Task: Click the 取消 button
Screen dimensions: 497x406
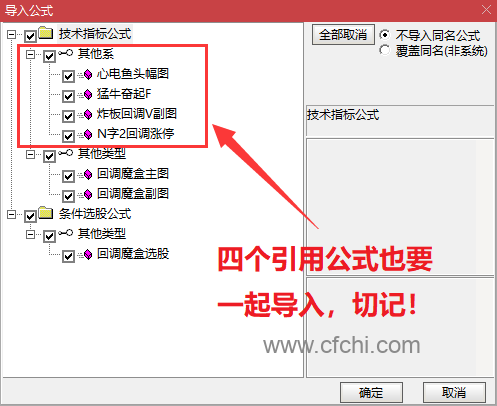Action: pyautogui.click(x=454, y=392)
